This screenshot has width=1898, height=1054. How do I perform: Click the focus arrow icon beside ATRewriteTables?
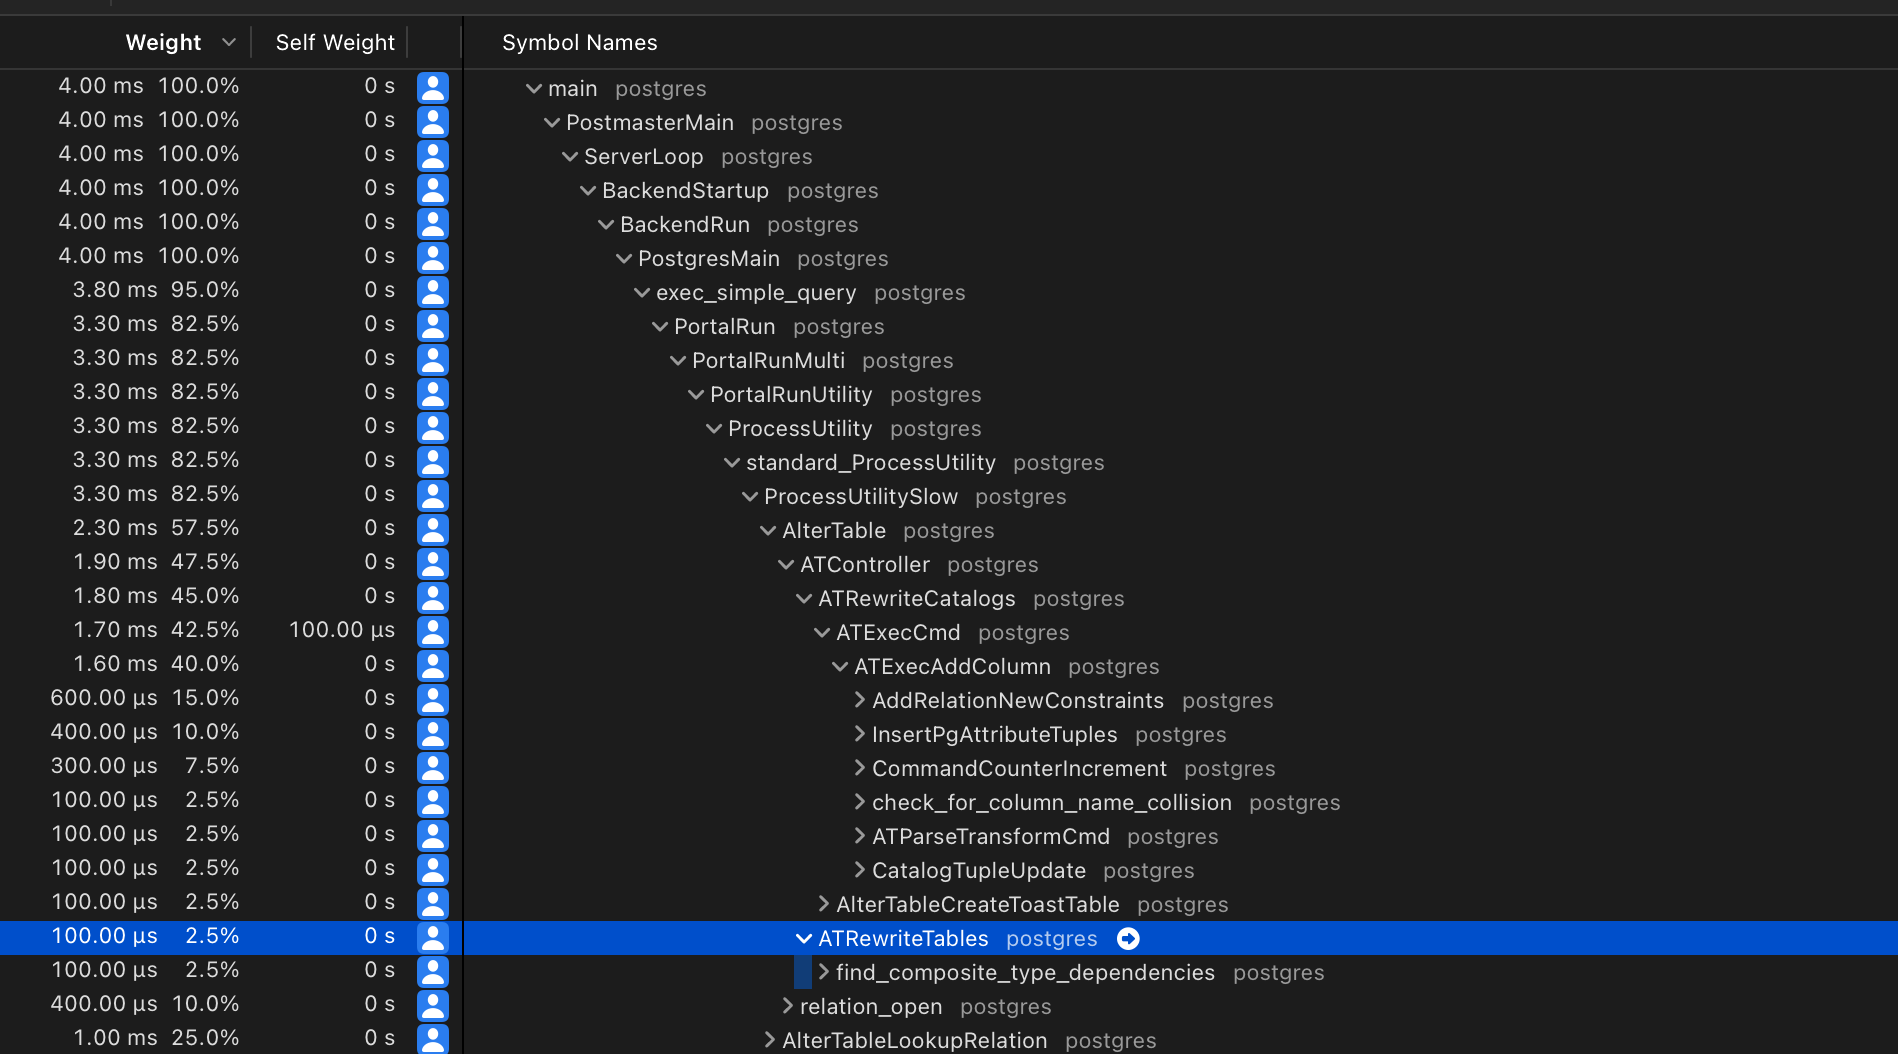[x=1128, y=939]
